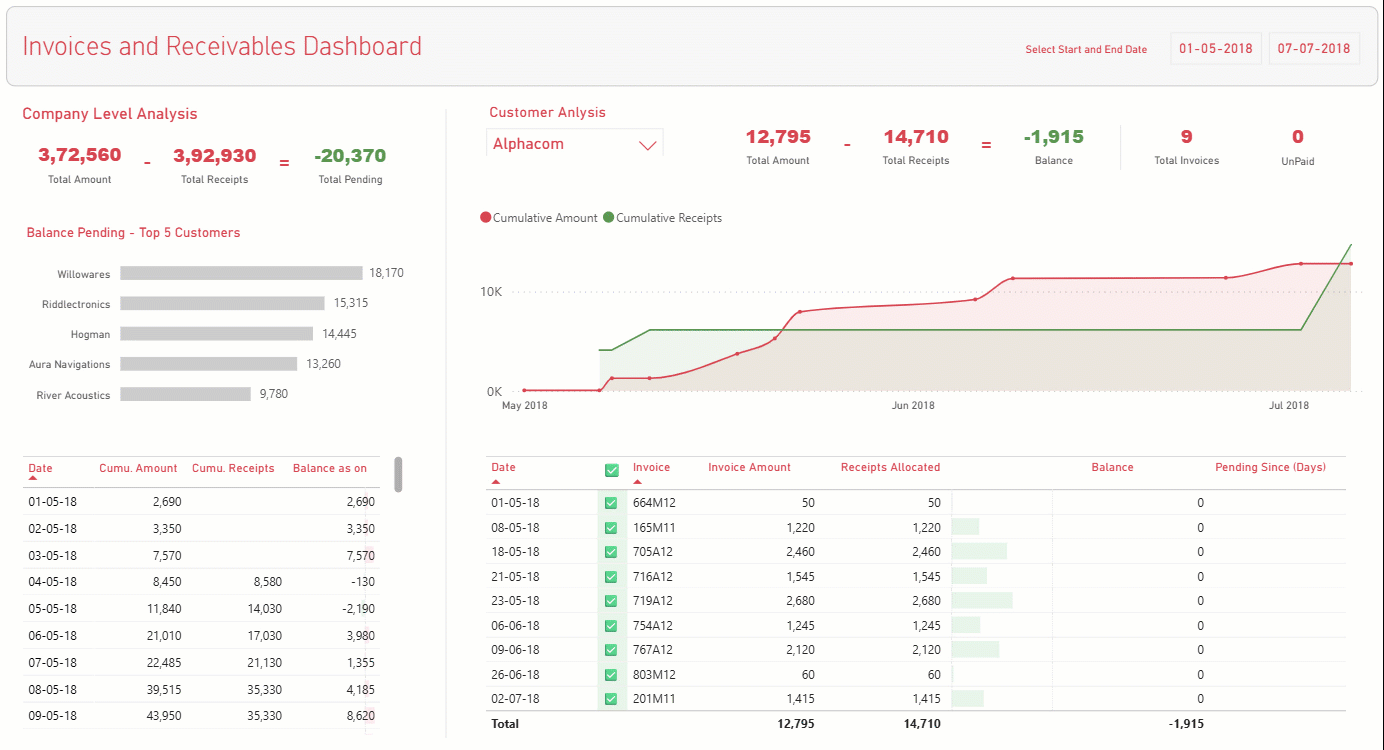Viewport: 1384px width, 750px height.
Task: Uncheck the checkbox for invoice 719A12
Action: pyautogui.click(x=611, y=601)
